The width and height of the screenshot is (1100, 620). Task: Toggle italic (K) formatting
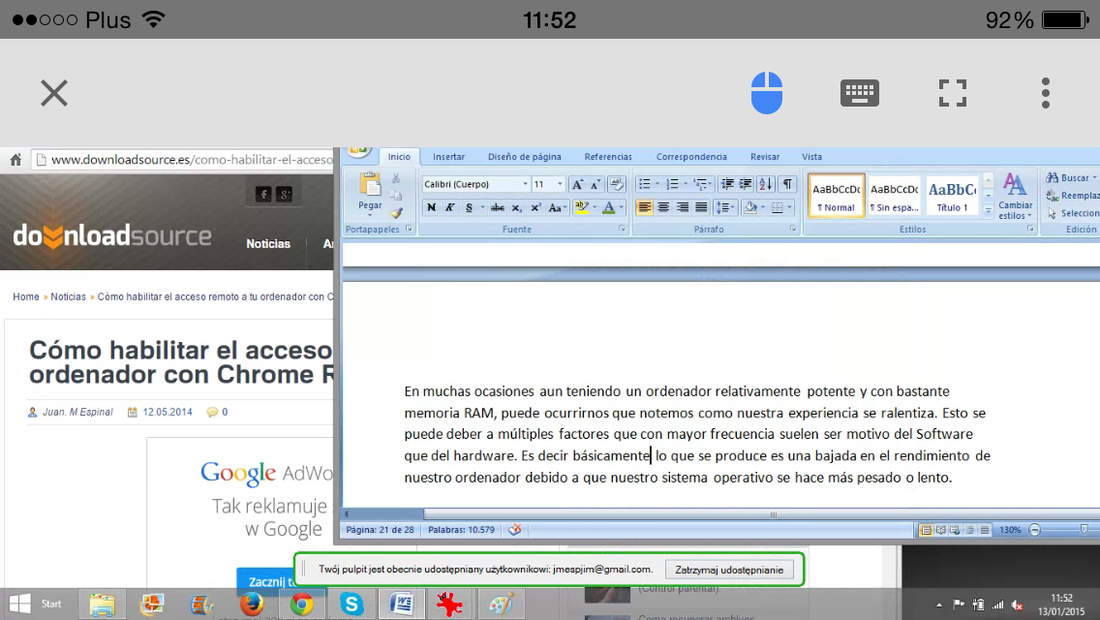pos(450,208)
